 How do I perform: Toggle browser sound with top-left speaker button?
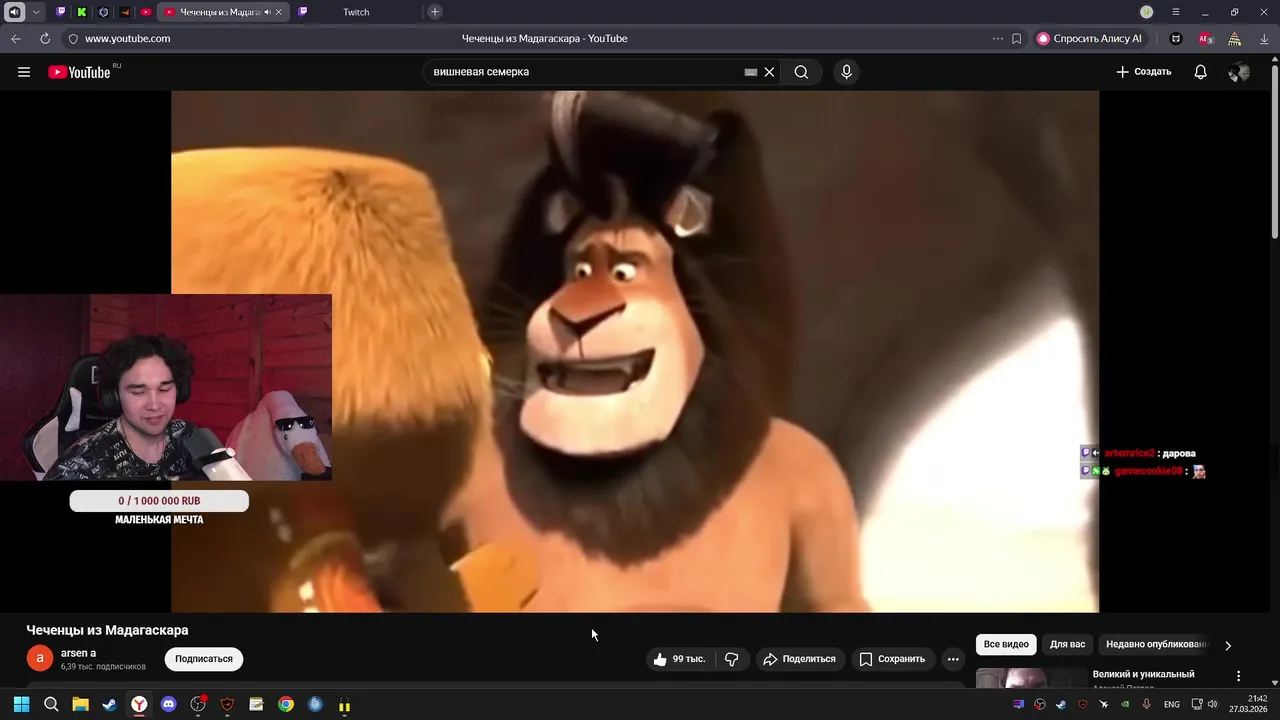click(15, 12)
